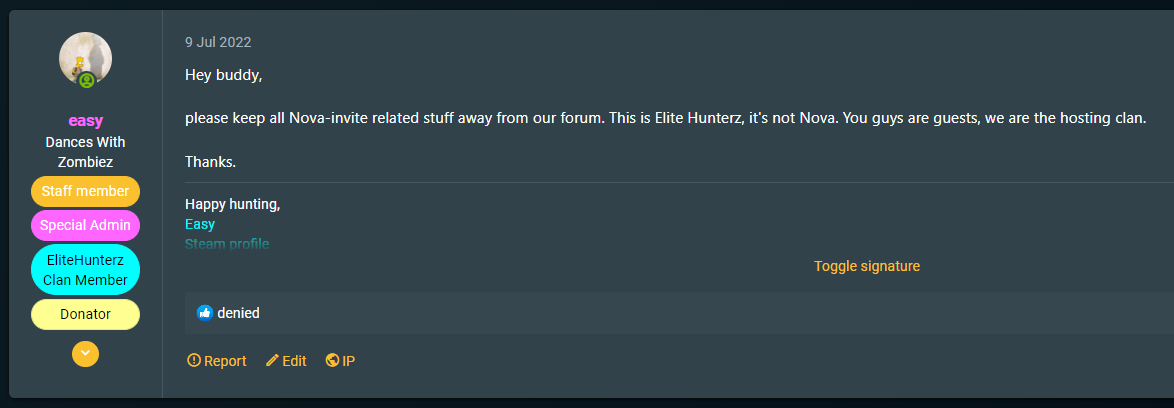This screenshot has height=408, width=1174.
Task: Open easy's profile avatar
Action: tap(85, 58)
